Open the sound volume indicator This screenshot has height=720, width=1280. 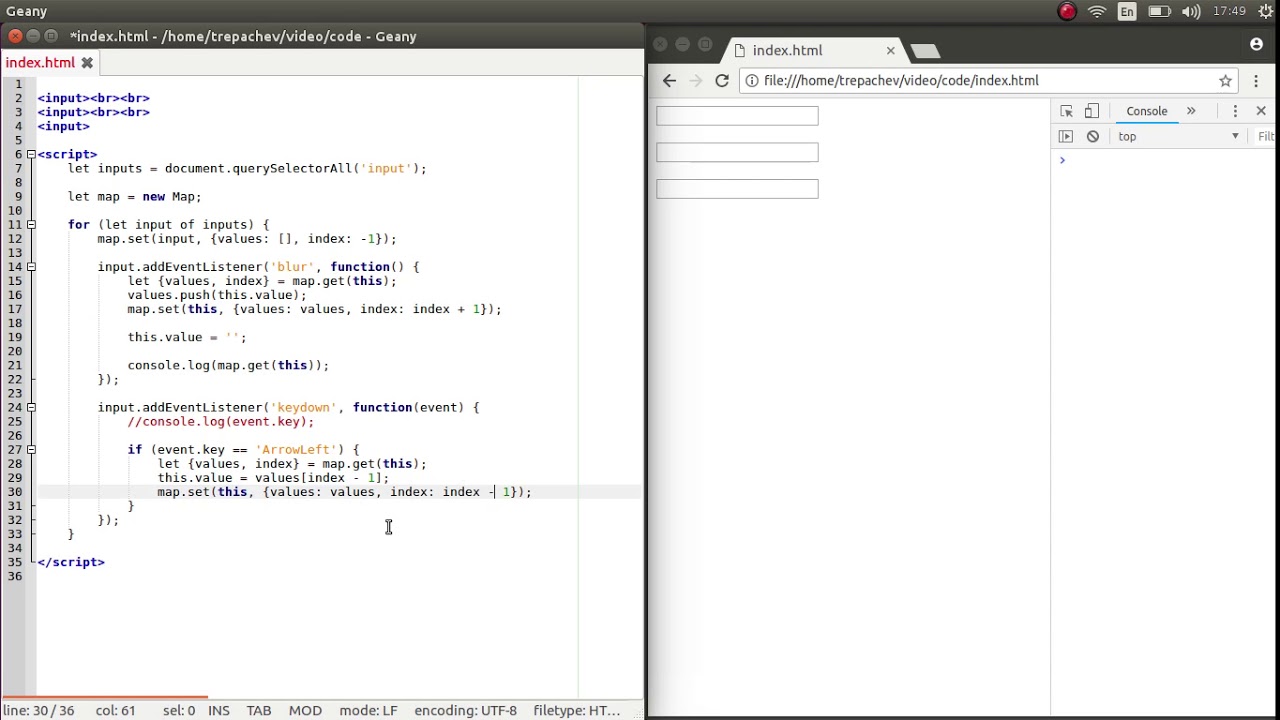(1191, 12)
